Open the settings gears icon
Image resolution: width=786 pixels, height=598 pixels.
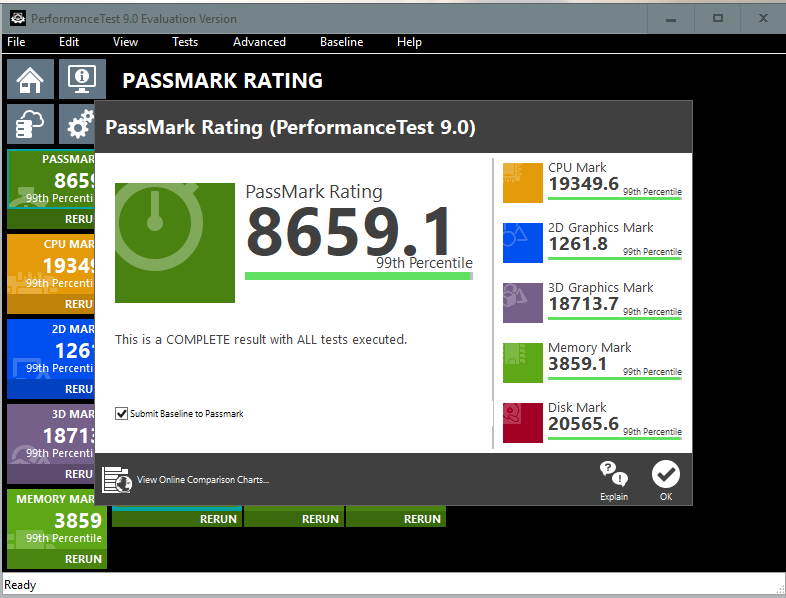click(77, 124)
